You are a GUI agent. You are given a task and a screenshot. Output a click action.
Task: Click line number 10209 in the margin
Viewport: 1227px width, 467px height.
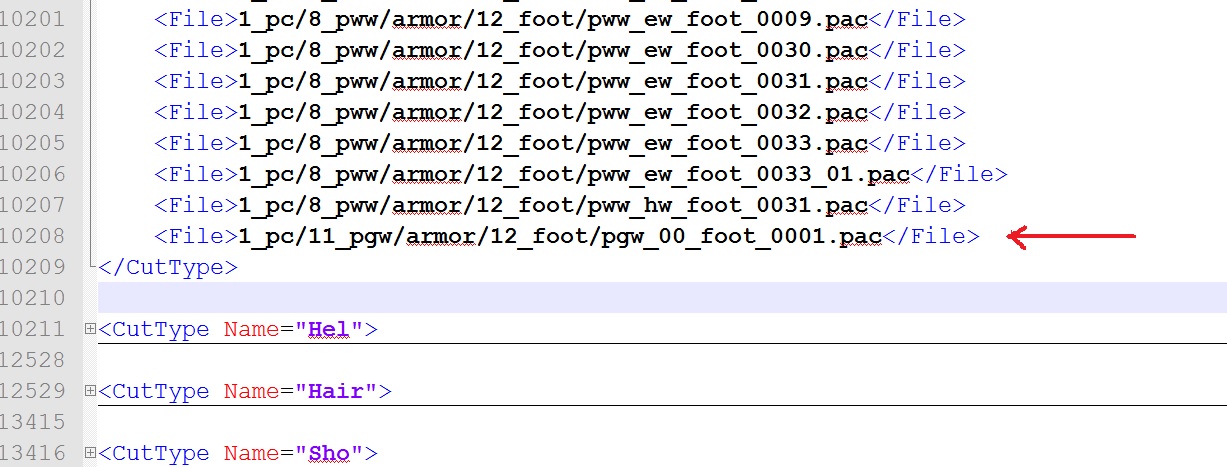pos(36,267)
